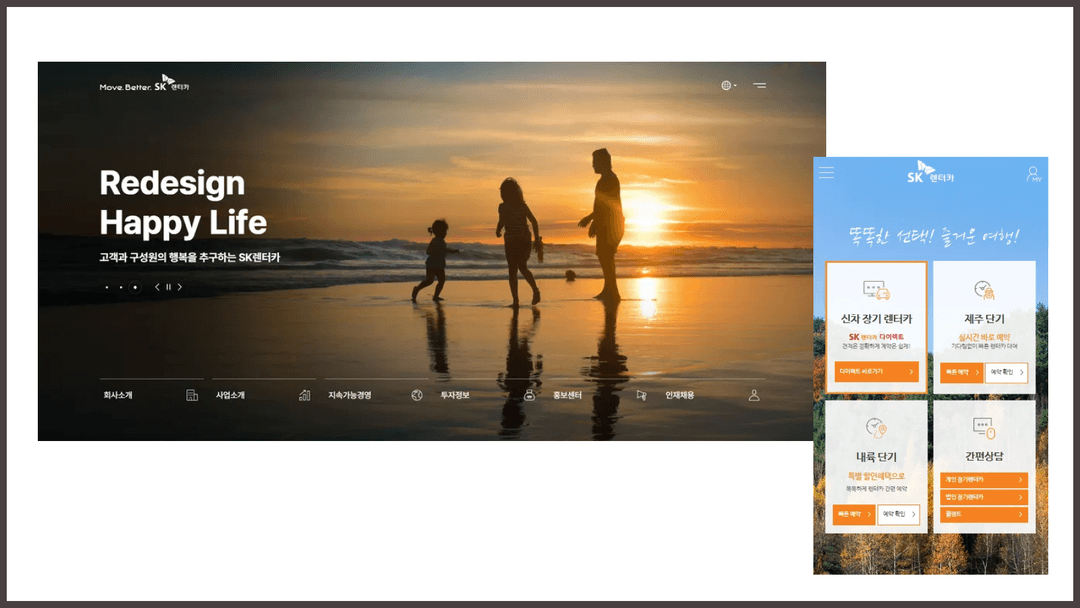Click the 제주 단기 clock icon
Viewport: 1080px width, 608px height.
tap(984, 291)
